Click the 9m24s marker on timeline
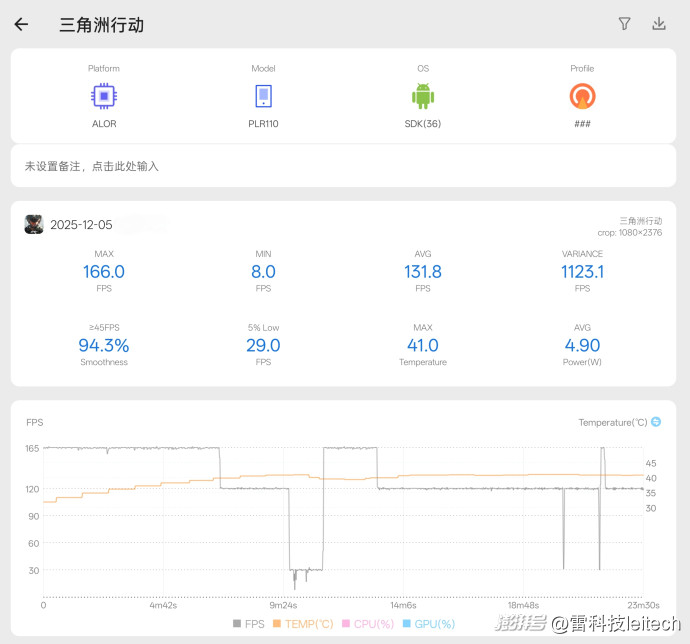 [283, 605]
